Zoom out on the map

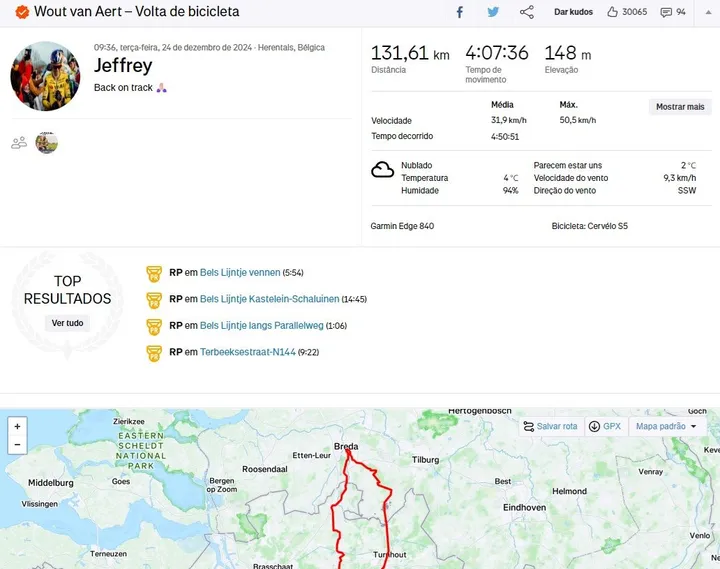pyautogui.click(x=17, y=445)
